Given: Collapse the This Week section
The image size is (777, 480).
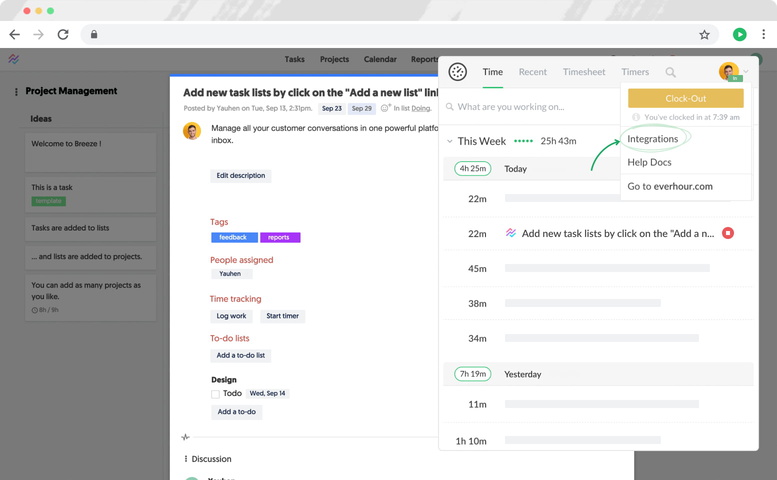Looking at the screenshot, I should tap(449, 141).
